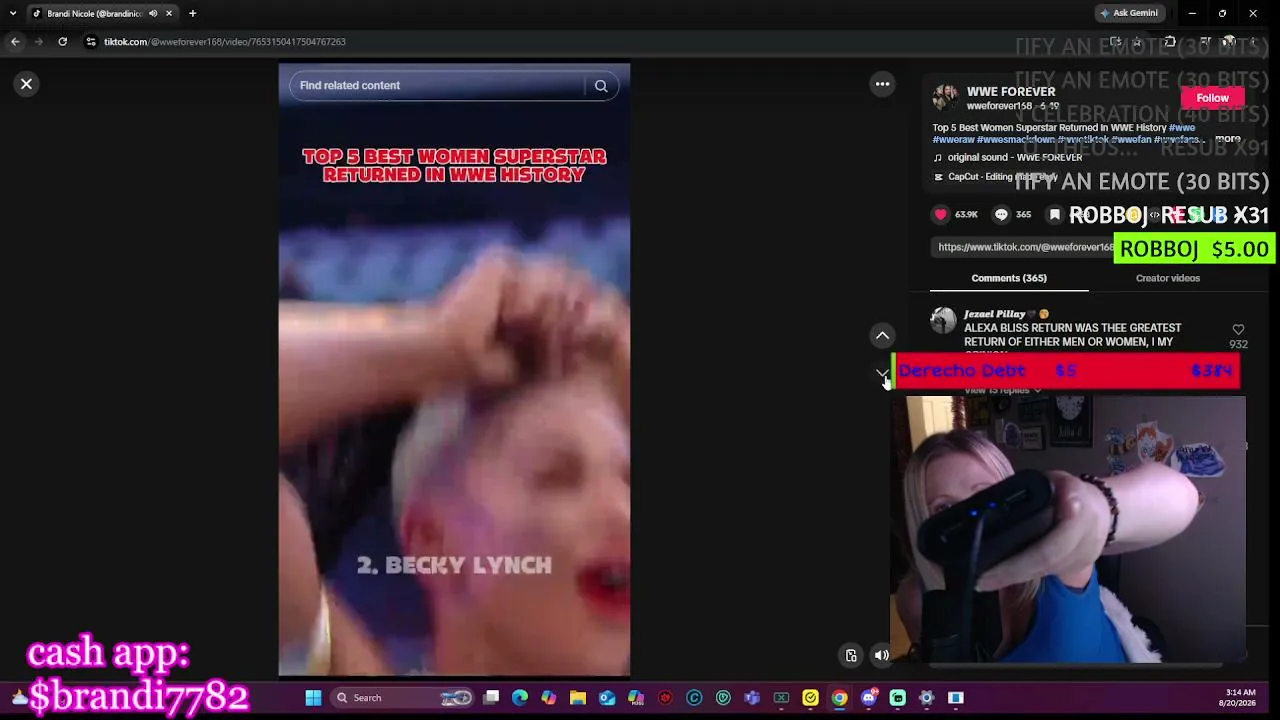Viewport: 1280px width, 720px height.
Task: Open Jezael Pillay's profile picture
Action: 943,320
